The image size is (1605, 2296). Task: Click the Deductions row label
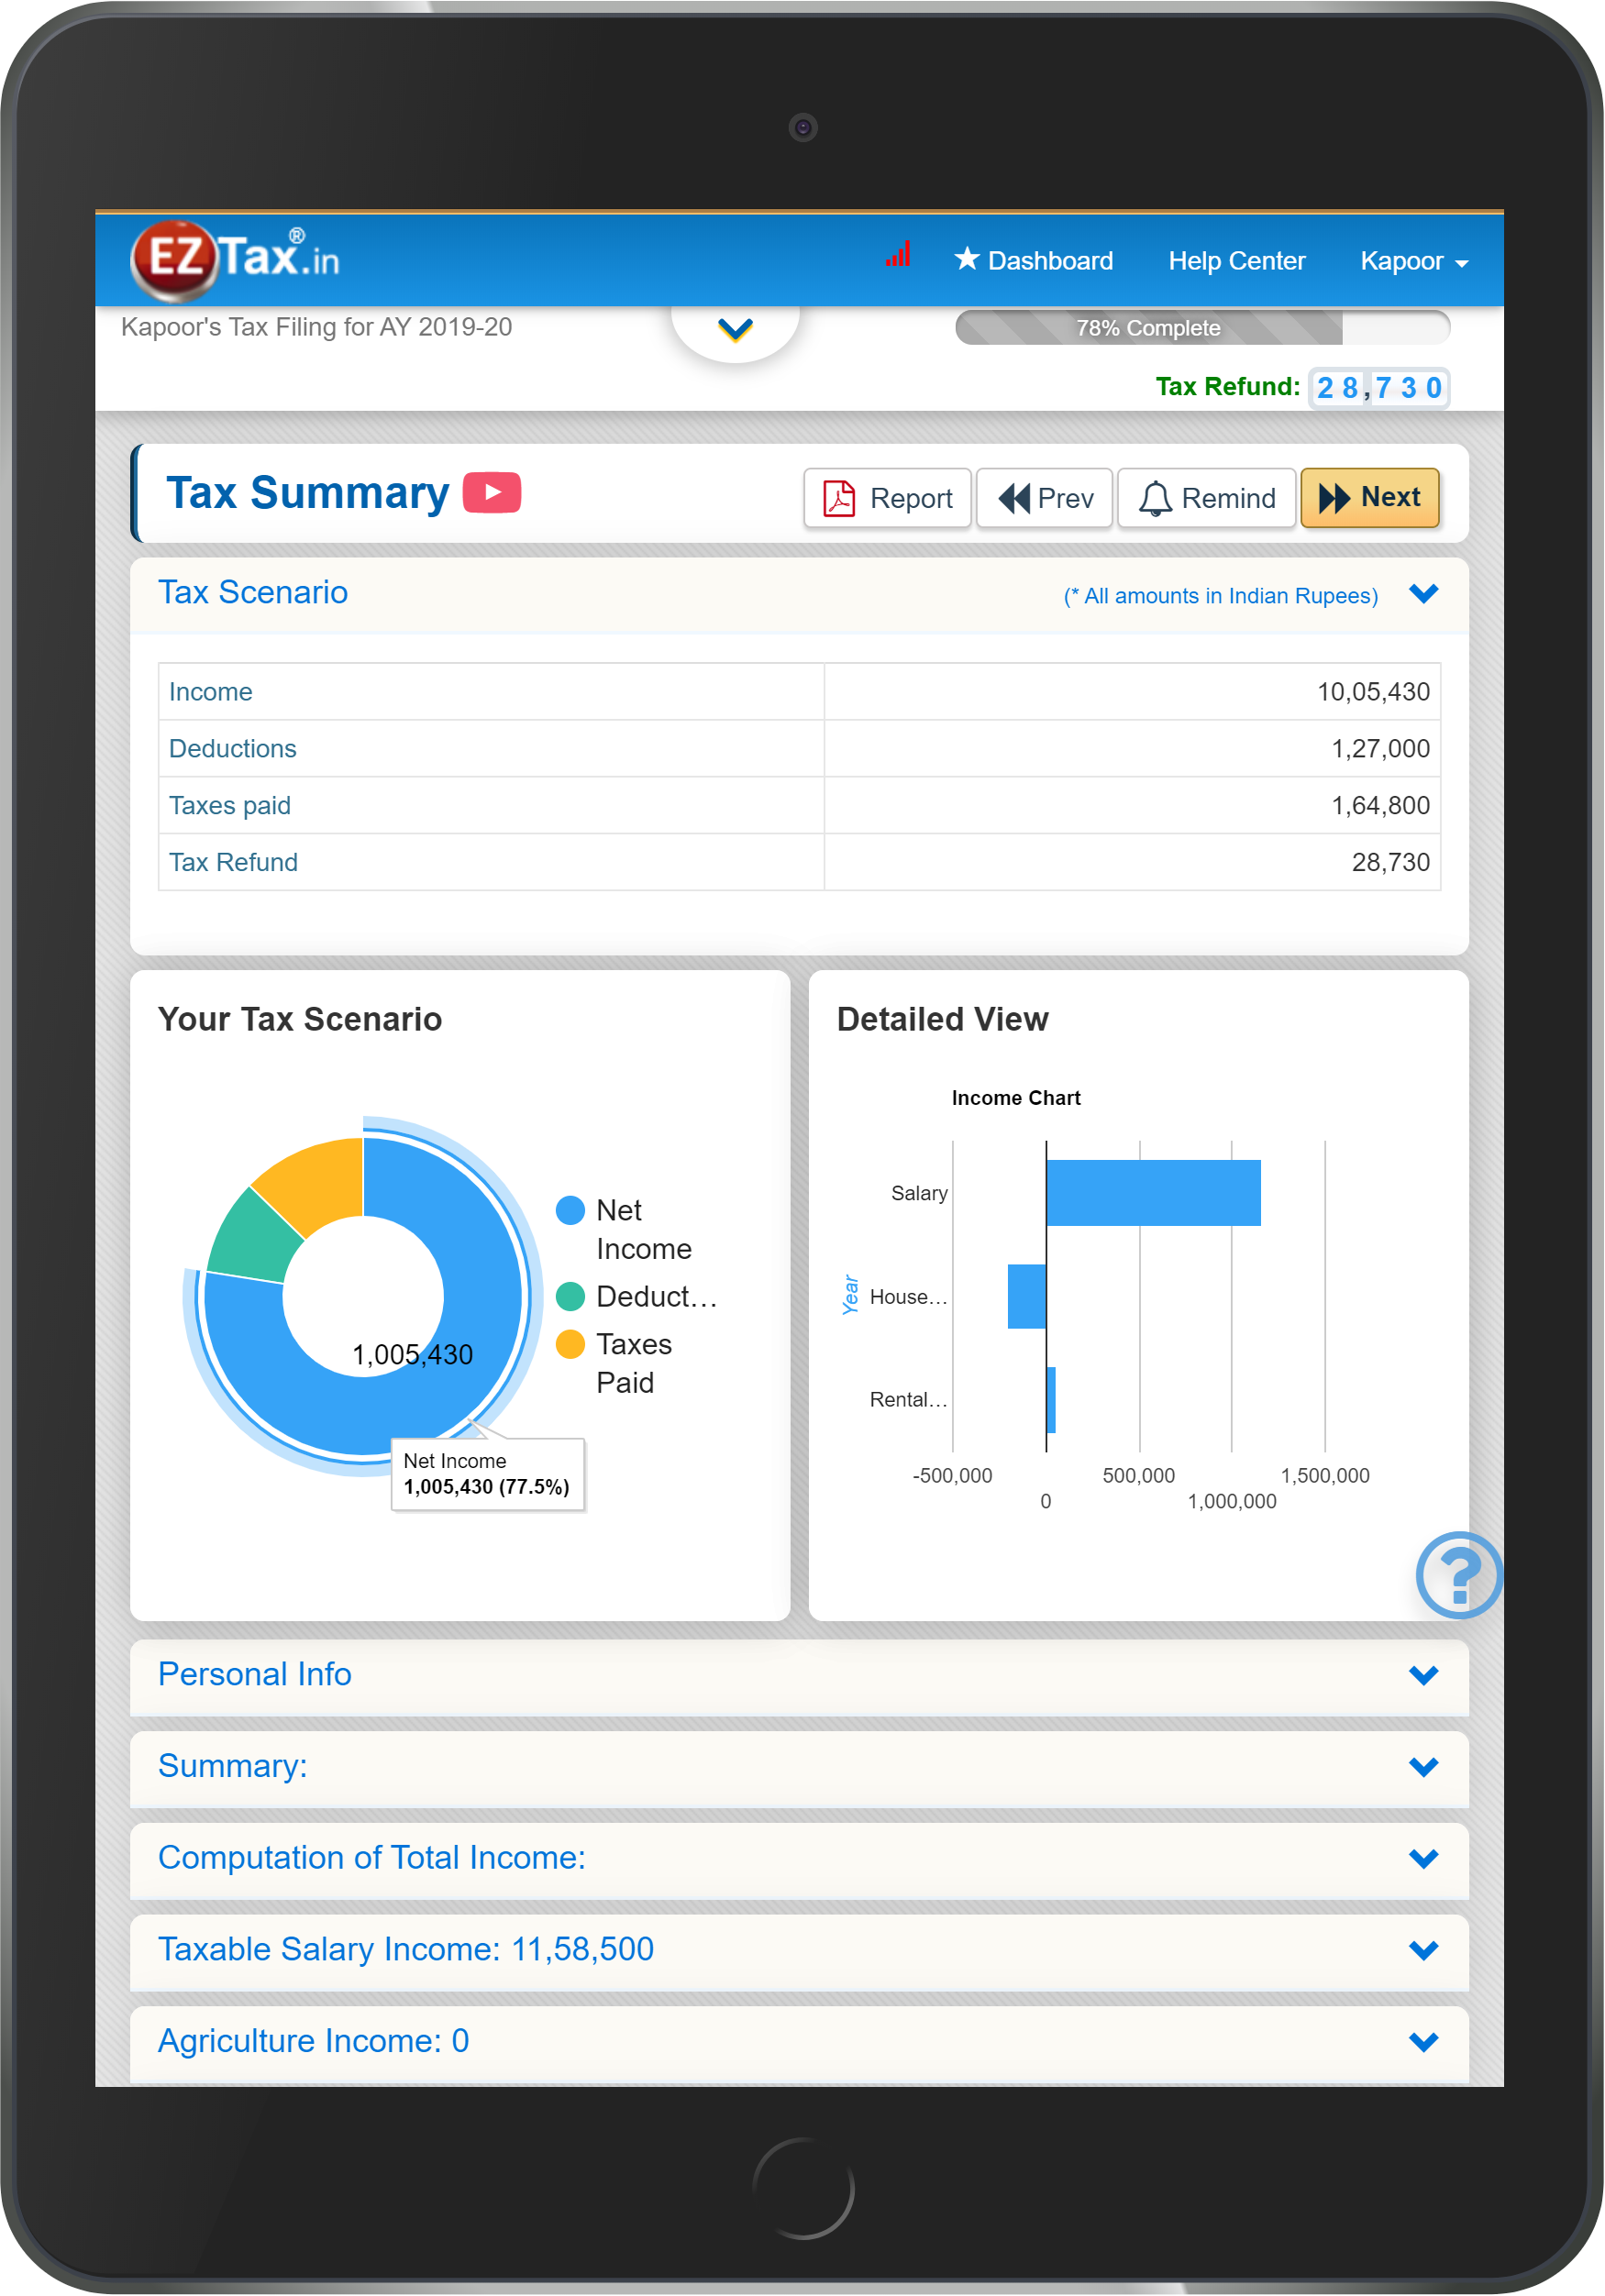pyautogui.click(x=233, y=749)
